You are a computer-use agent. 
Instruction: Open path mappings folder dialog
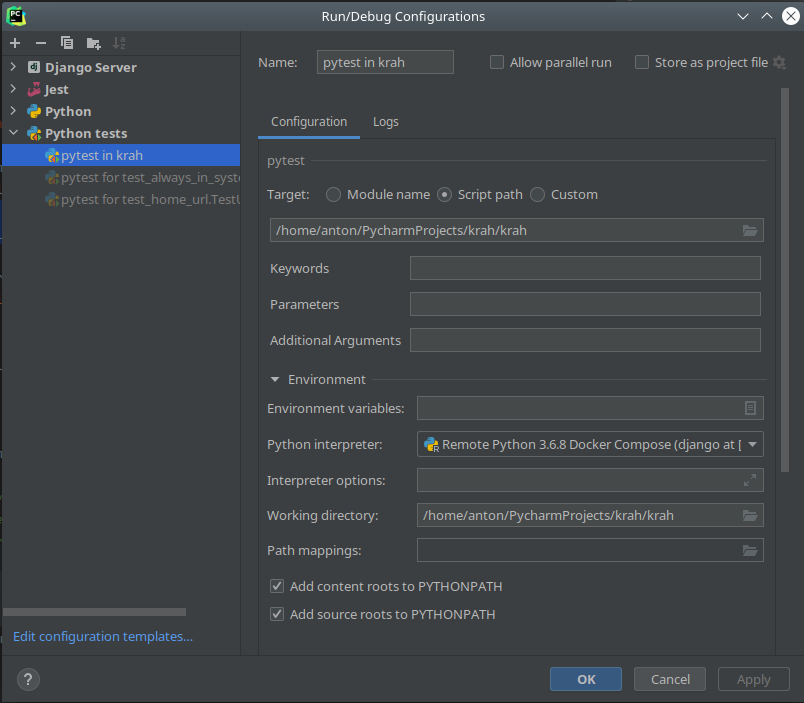pyautogui.click(x=750, y=551)
